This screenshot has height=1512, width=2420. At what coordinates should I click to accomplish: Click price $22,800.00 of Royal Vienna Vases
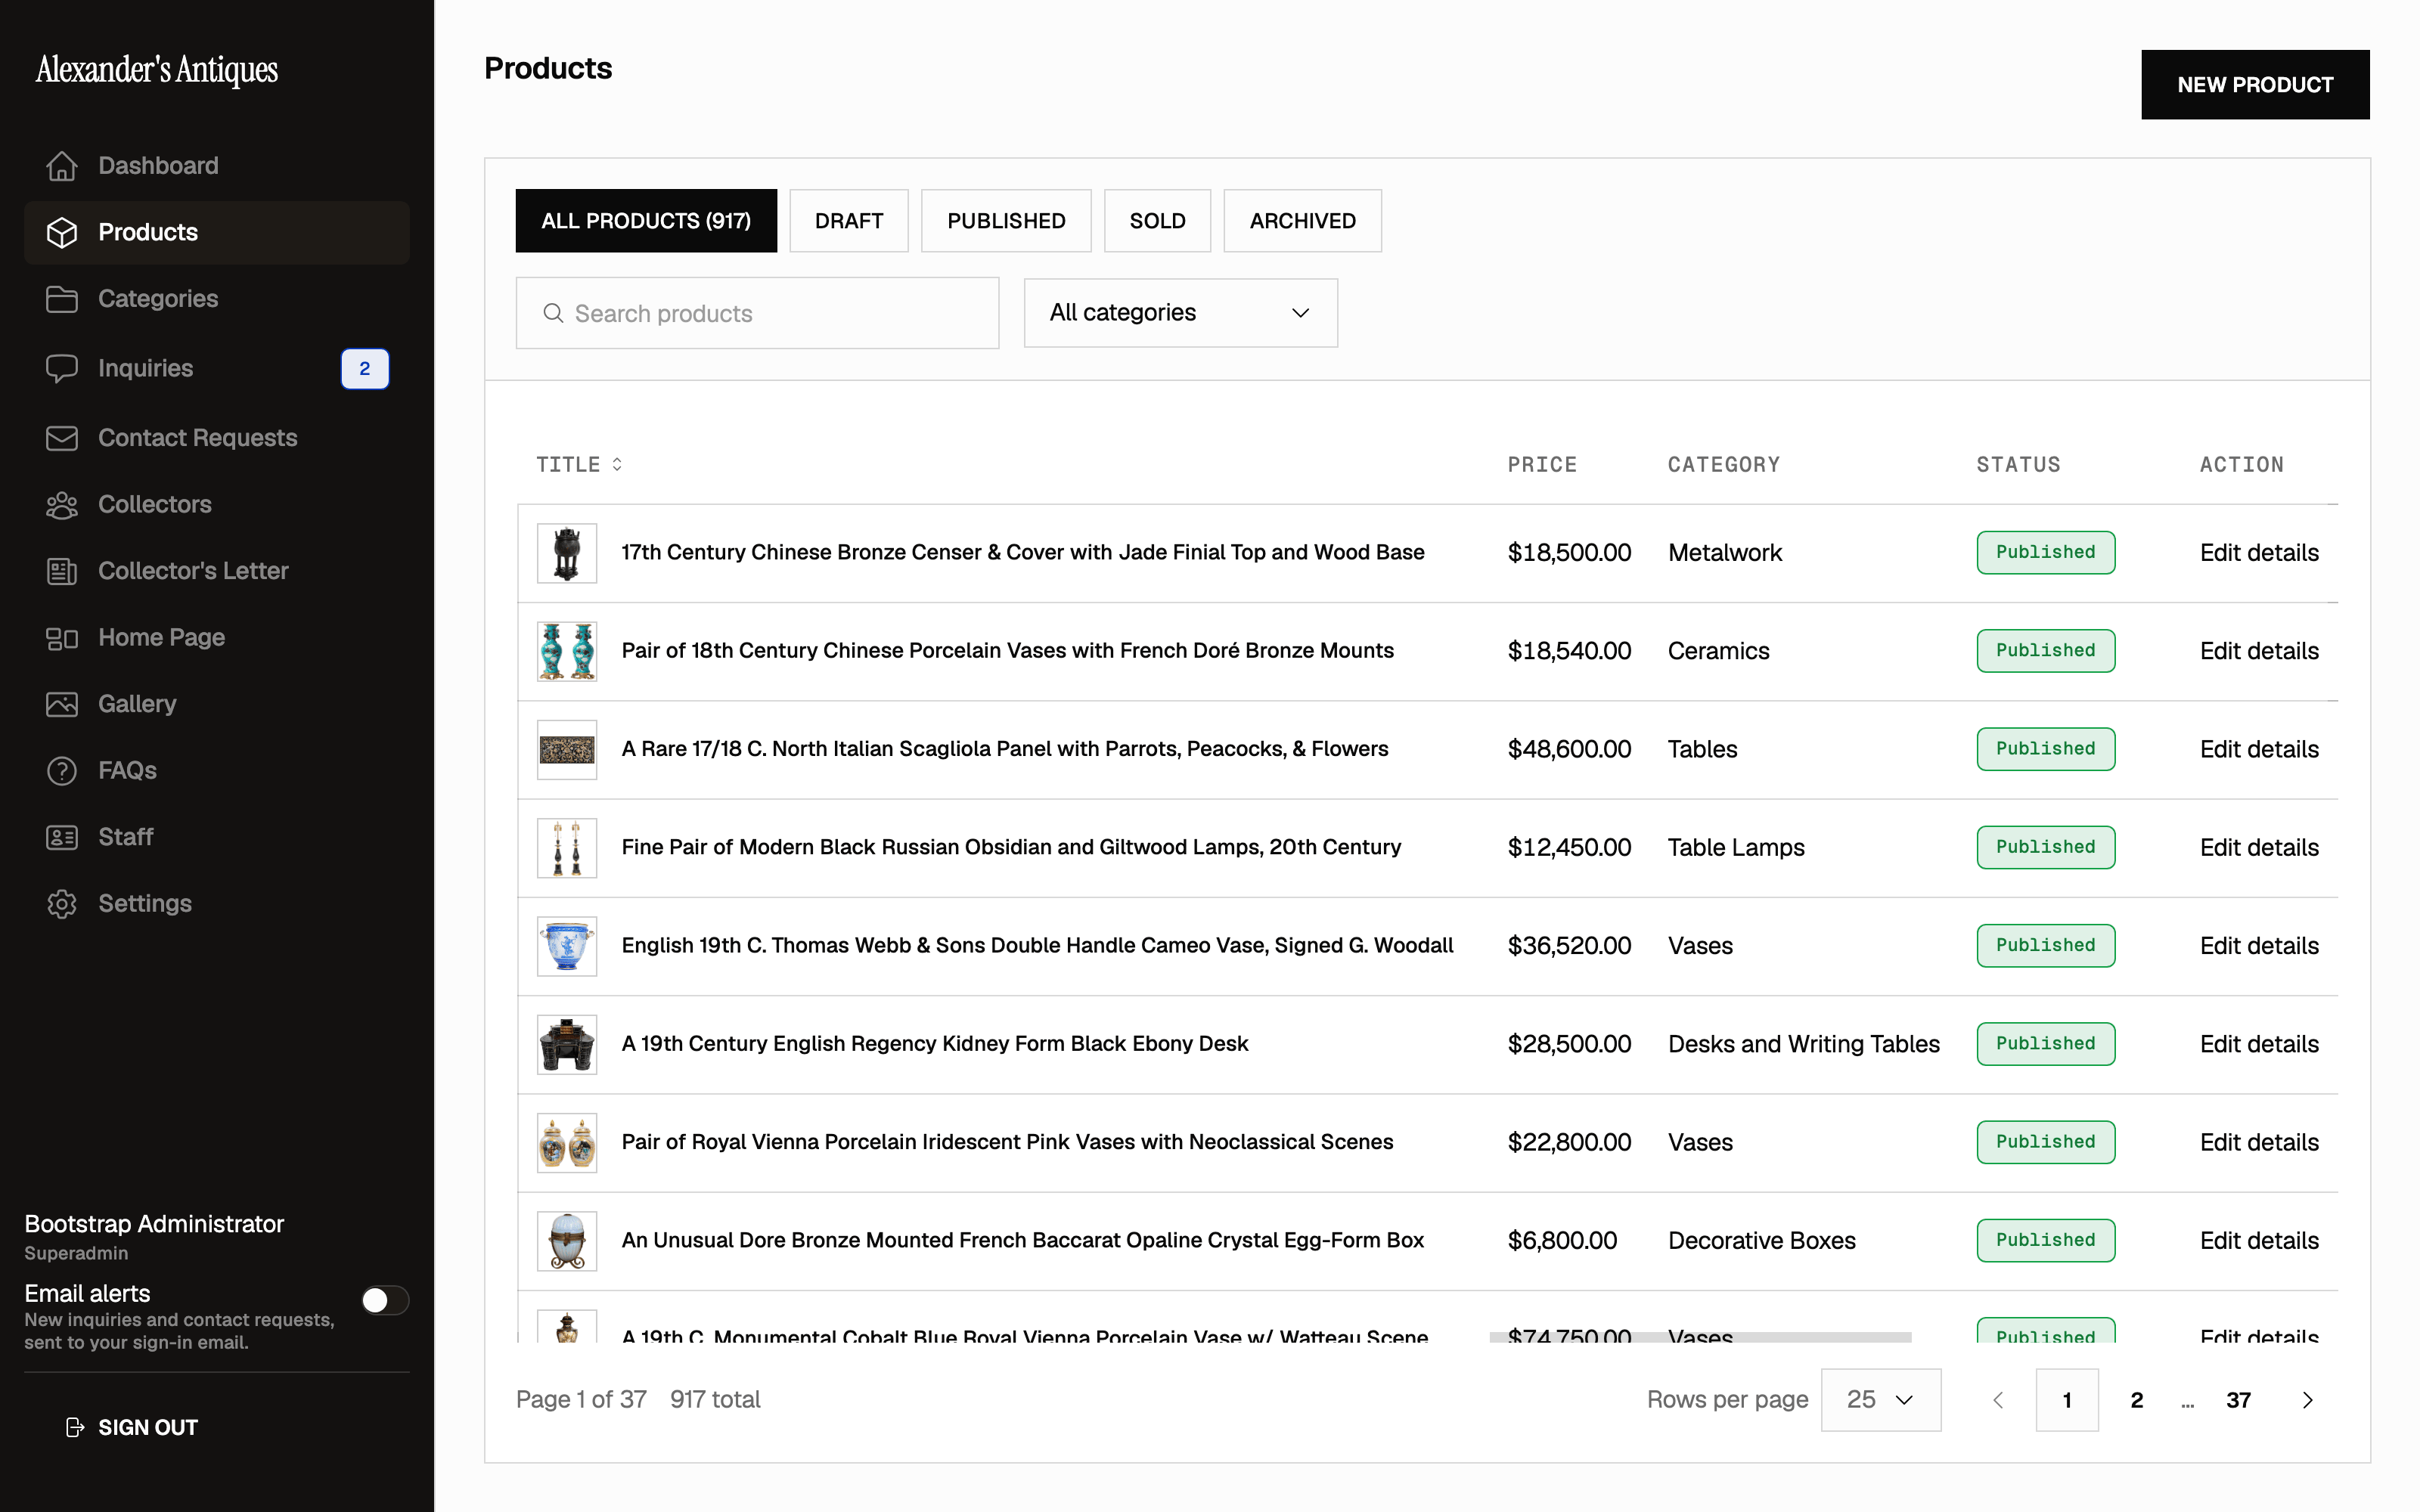click(1569, 1142)
